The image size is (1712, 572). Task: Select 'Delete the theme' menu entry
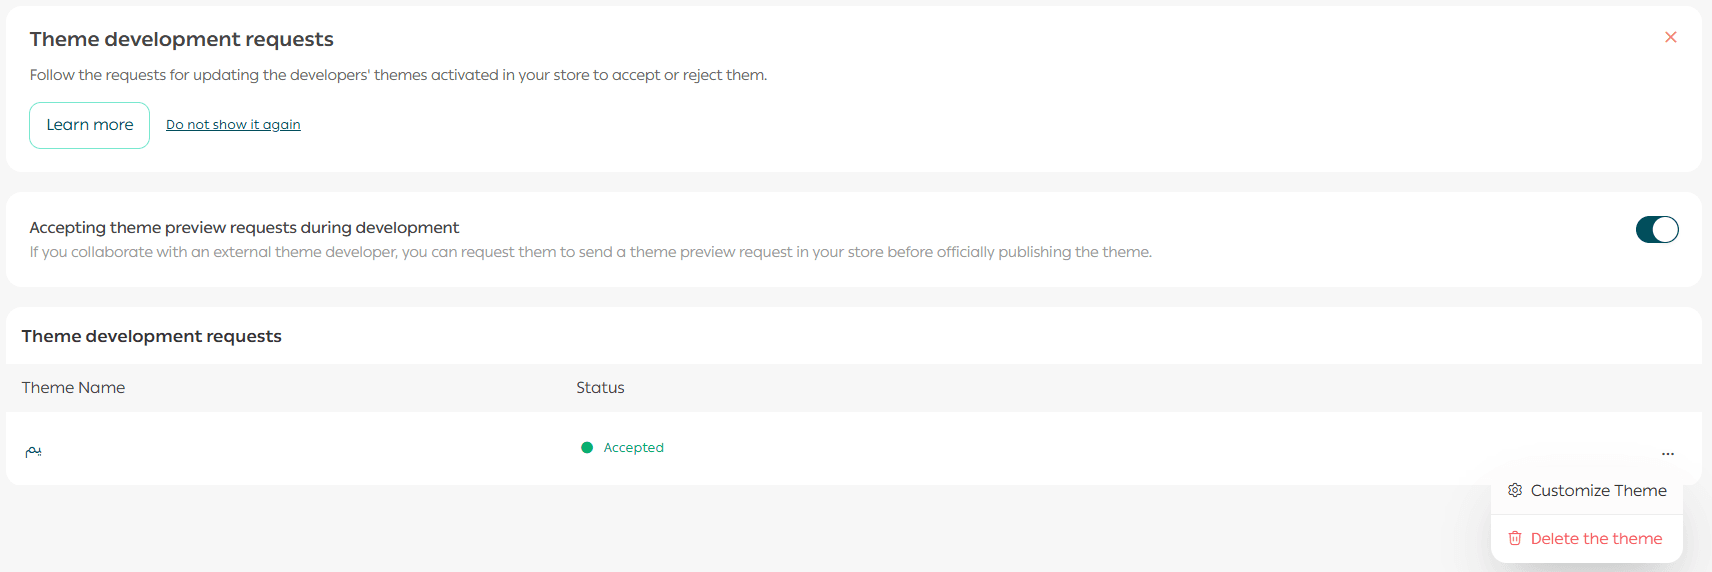[x=1595, y=539]
